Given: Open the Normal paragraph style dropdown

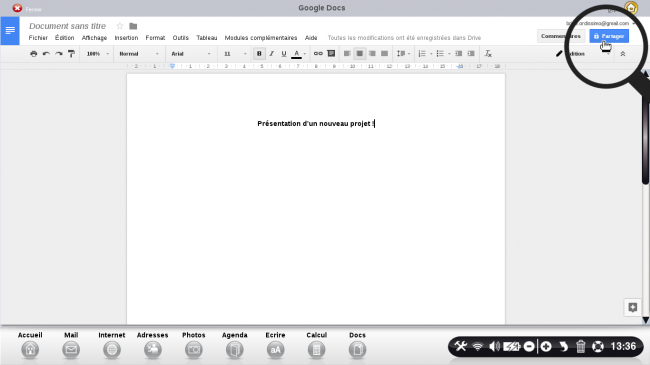Looking at the screenshot, I should pos(138,54).
